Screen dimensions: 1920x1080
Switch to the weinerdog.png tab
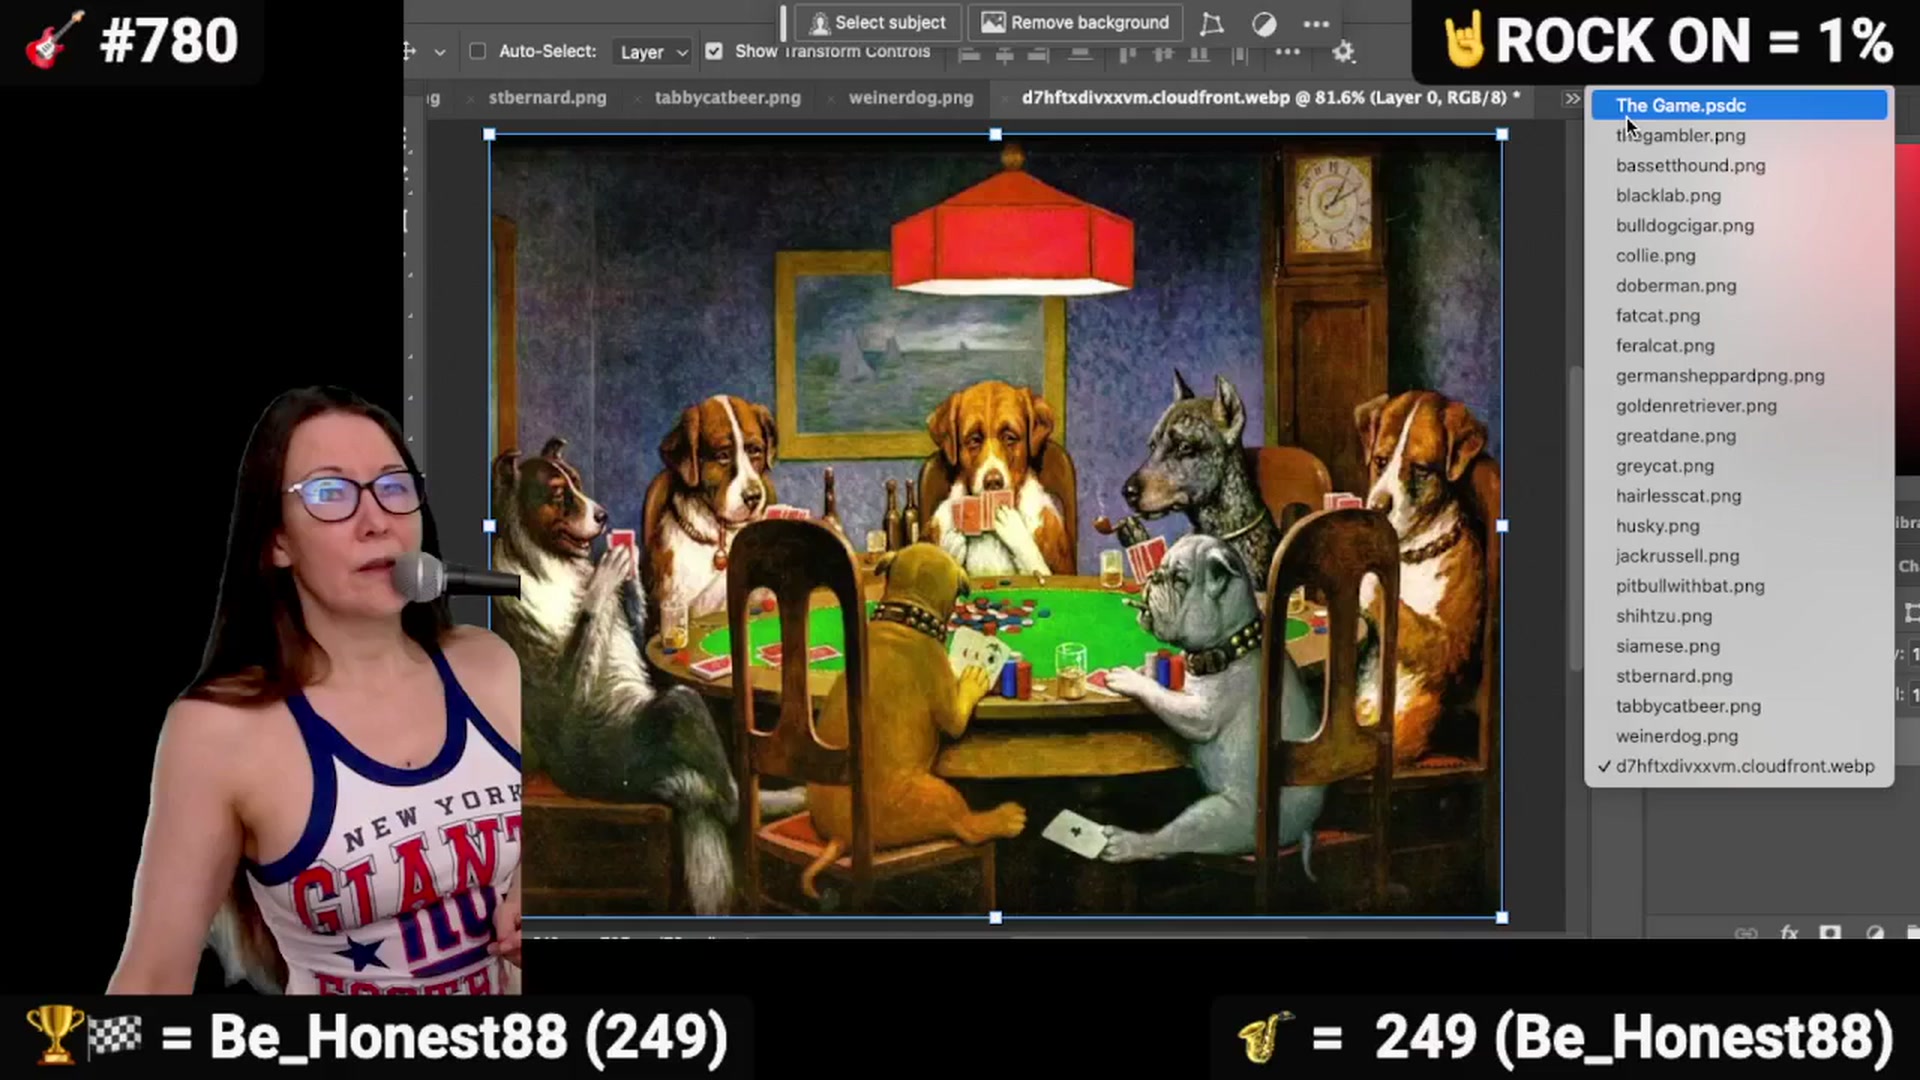pos(910,98)
